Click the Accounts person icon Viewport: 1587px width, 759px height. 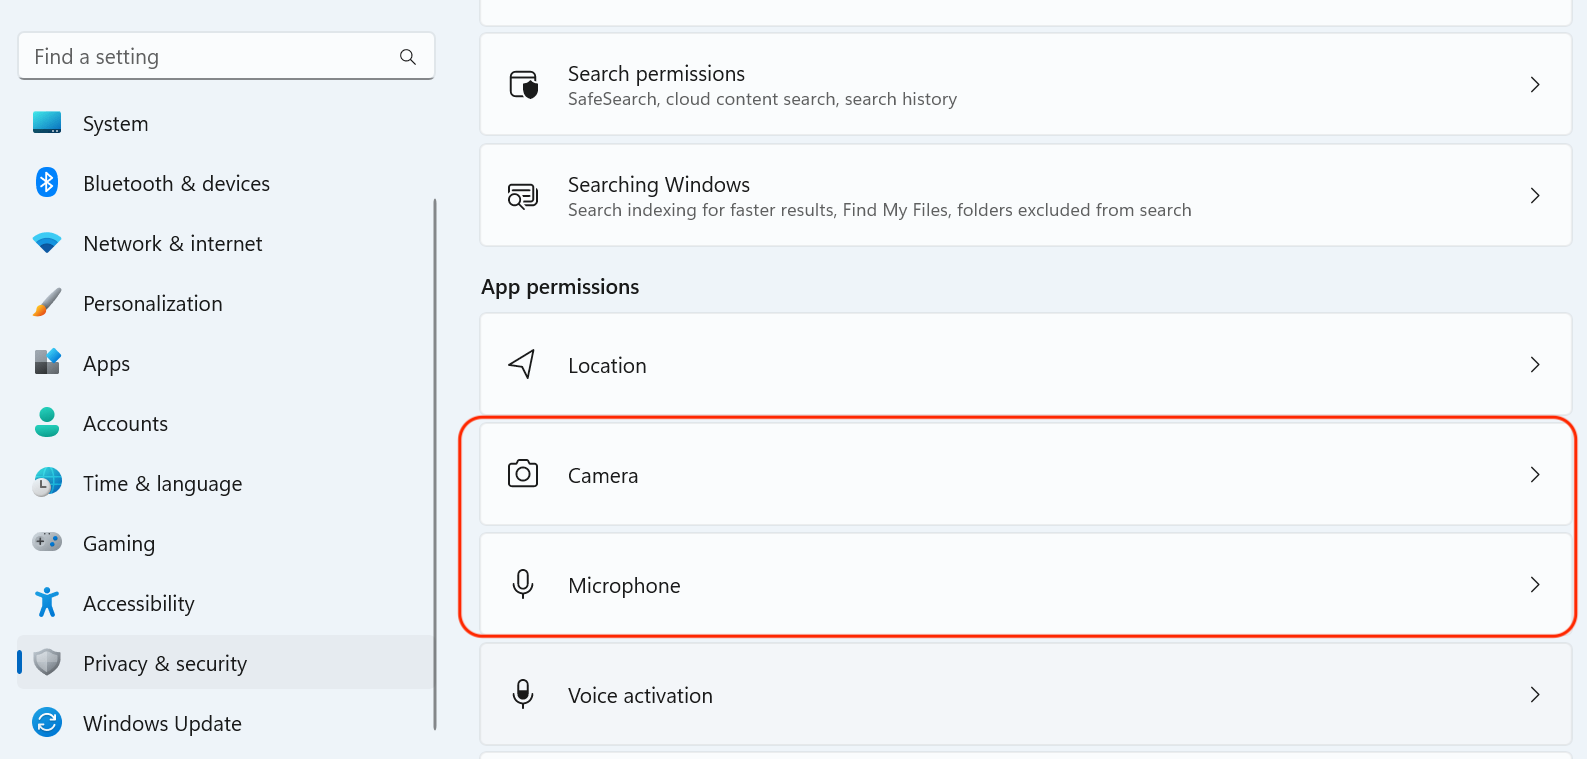point(47,422)
